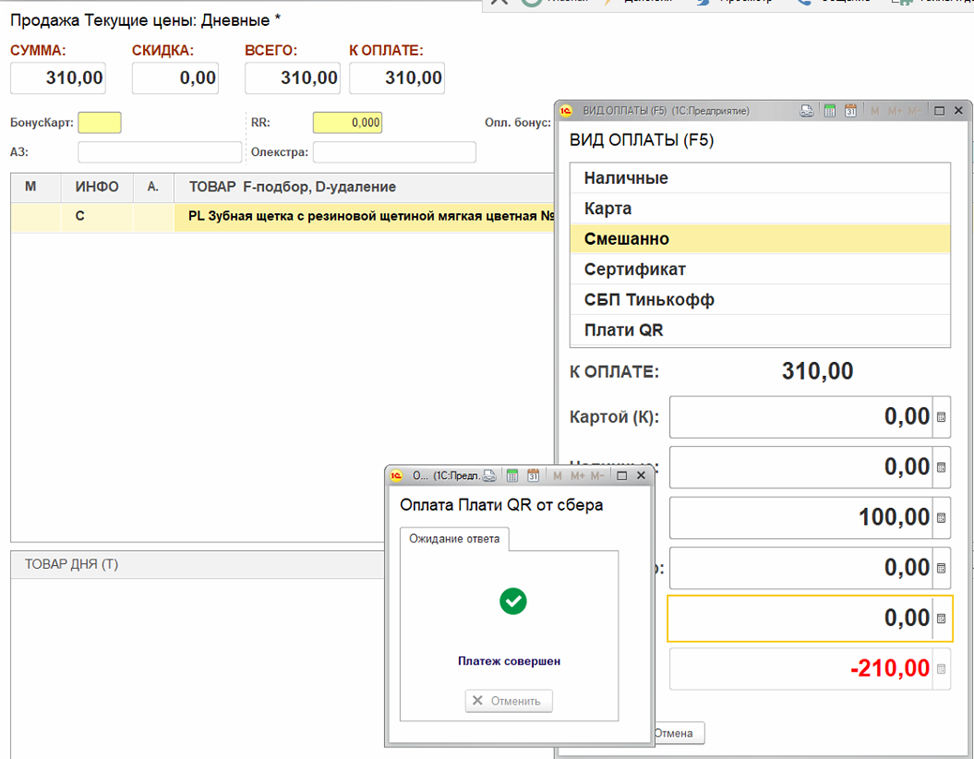
Task: Switch to Ожидание ответа tab
Action: (455, 539)
